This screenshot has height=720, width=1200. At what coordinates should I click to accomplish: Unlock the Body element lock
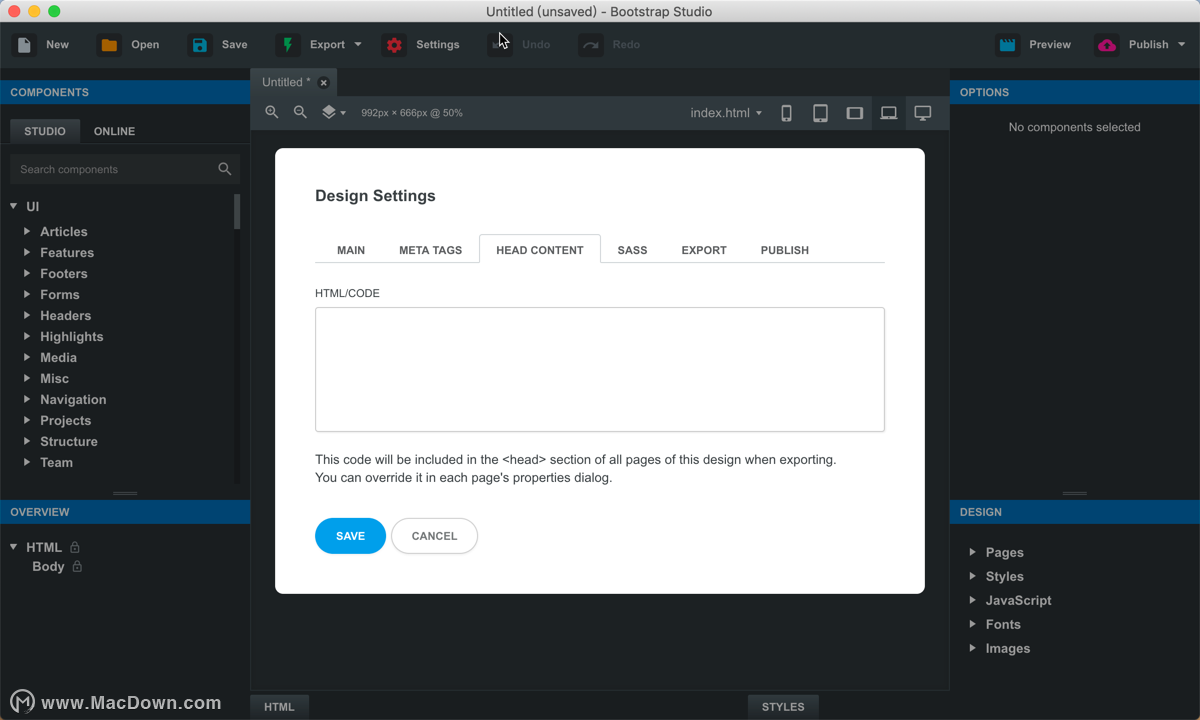(77, 566)
